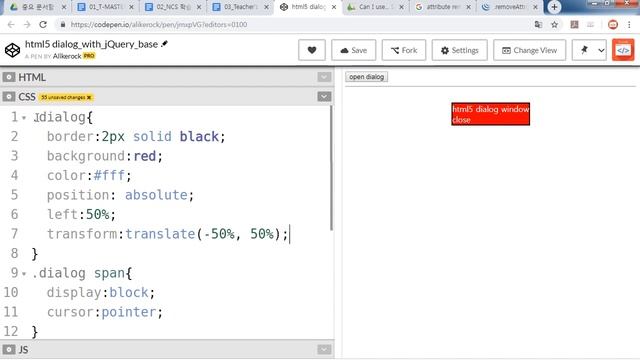The width and height of the screenshot is (640, 360).
Task: Switch to the first Google Drive tab
Action: point(37,7)
